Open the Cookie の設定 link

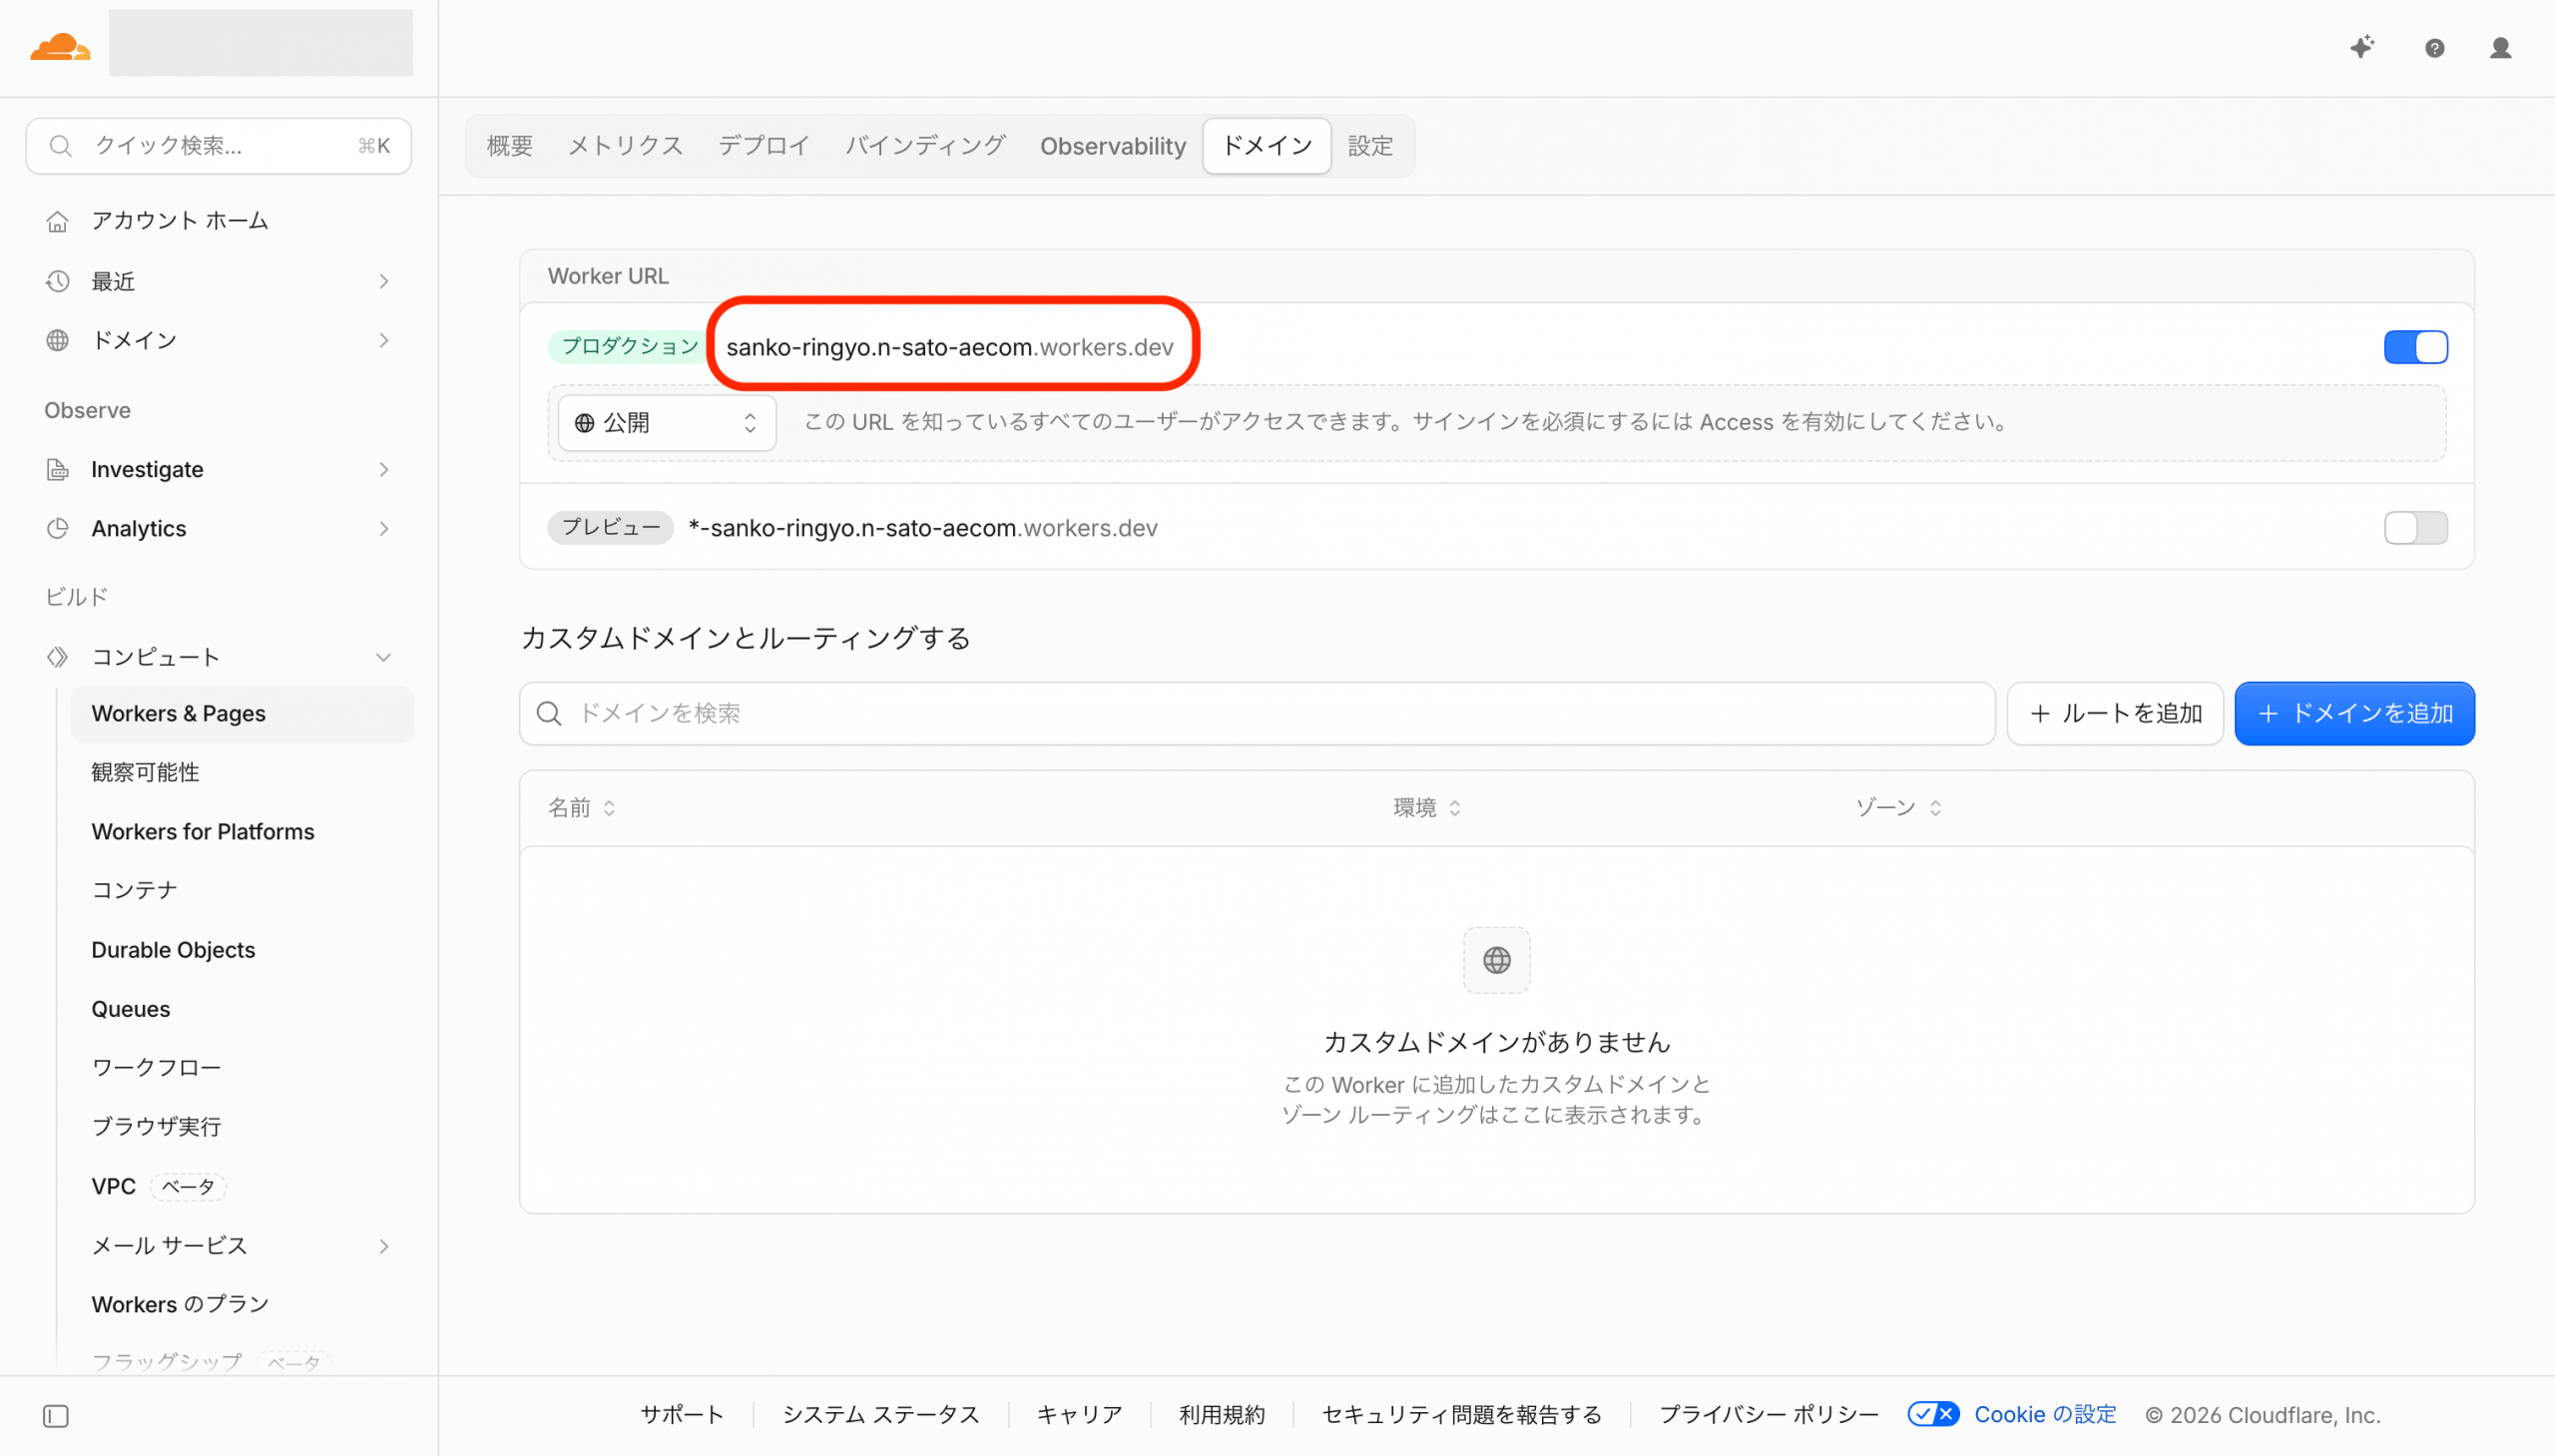[x=2045, y=1414]
